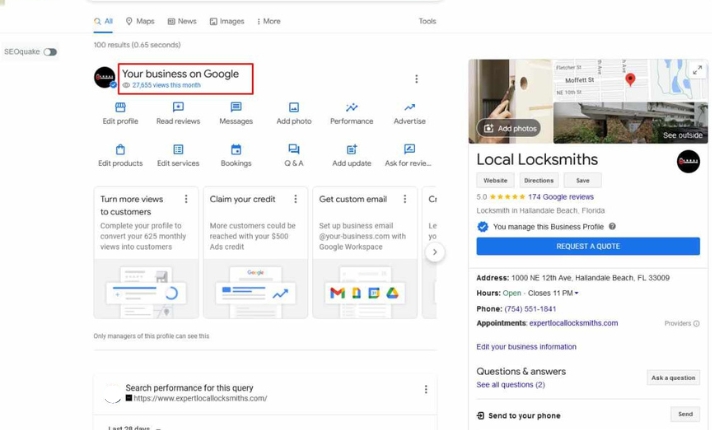
Task: Click Add photos button on the photo
Action: (x=509, y=128)
